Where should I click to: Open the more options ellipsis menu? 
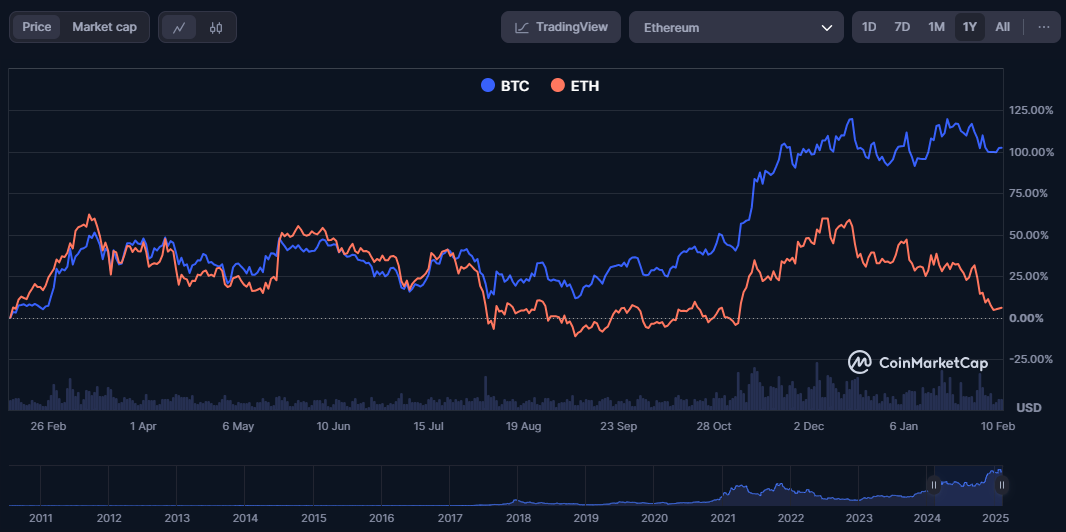[1044, 27]
